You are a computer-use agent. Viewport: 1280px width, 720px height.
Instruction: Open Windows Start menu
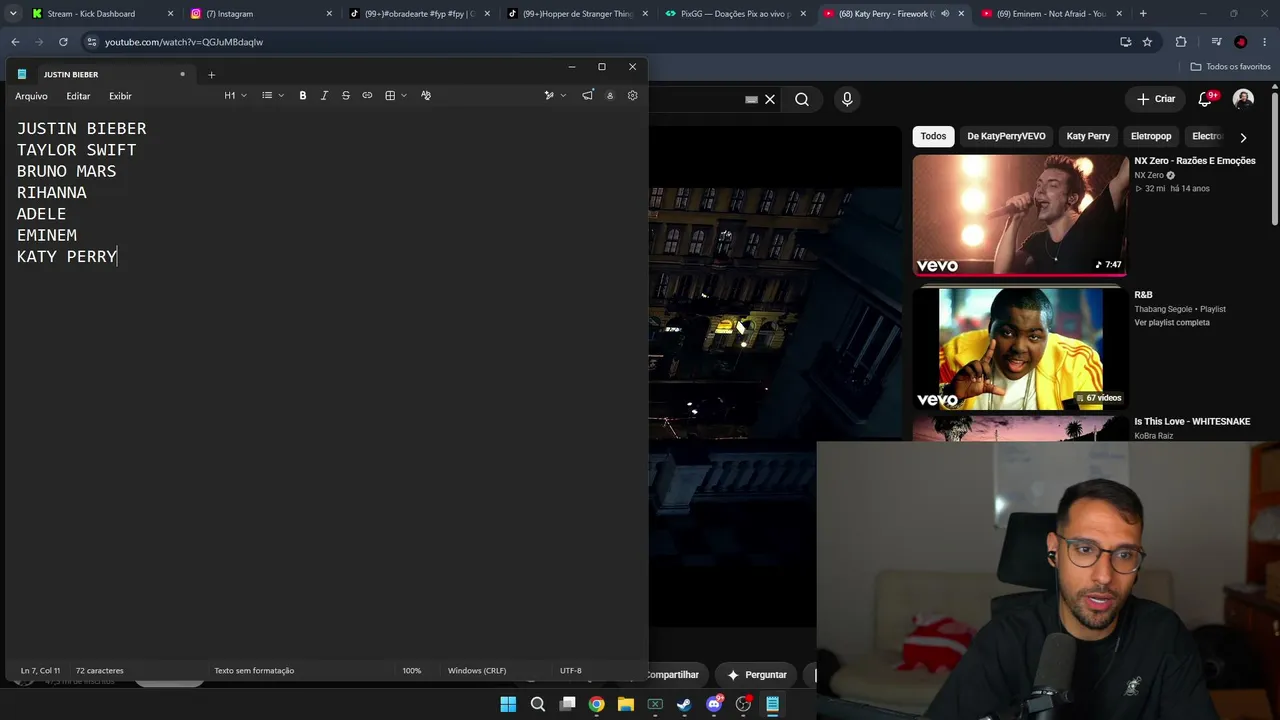click(x=508, y=704)
